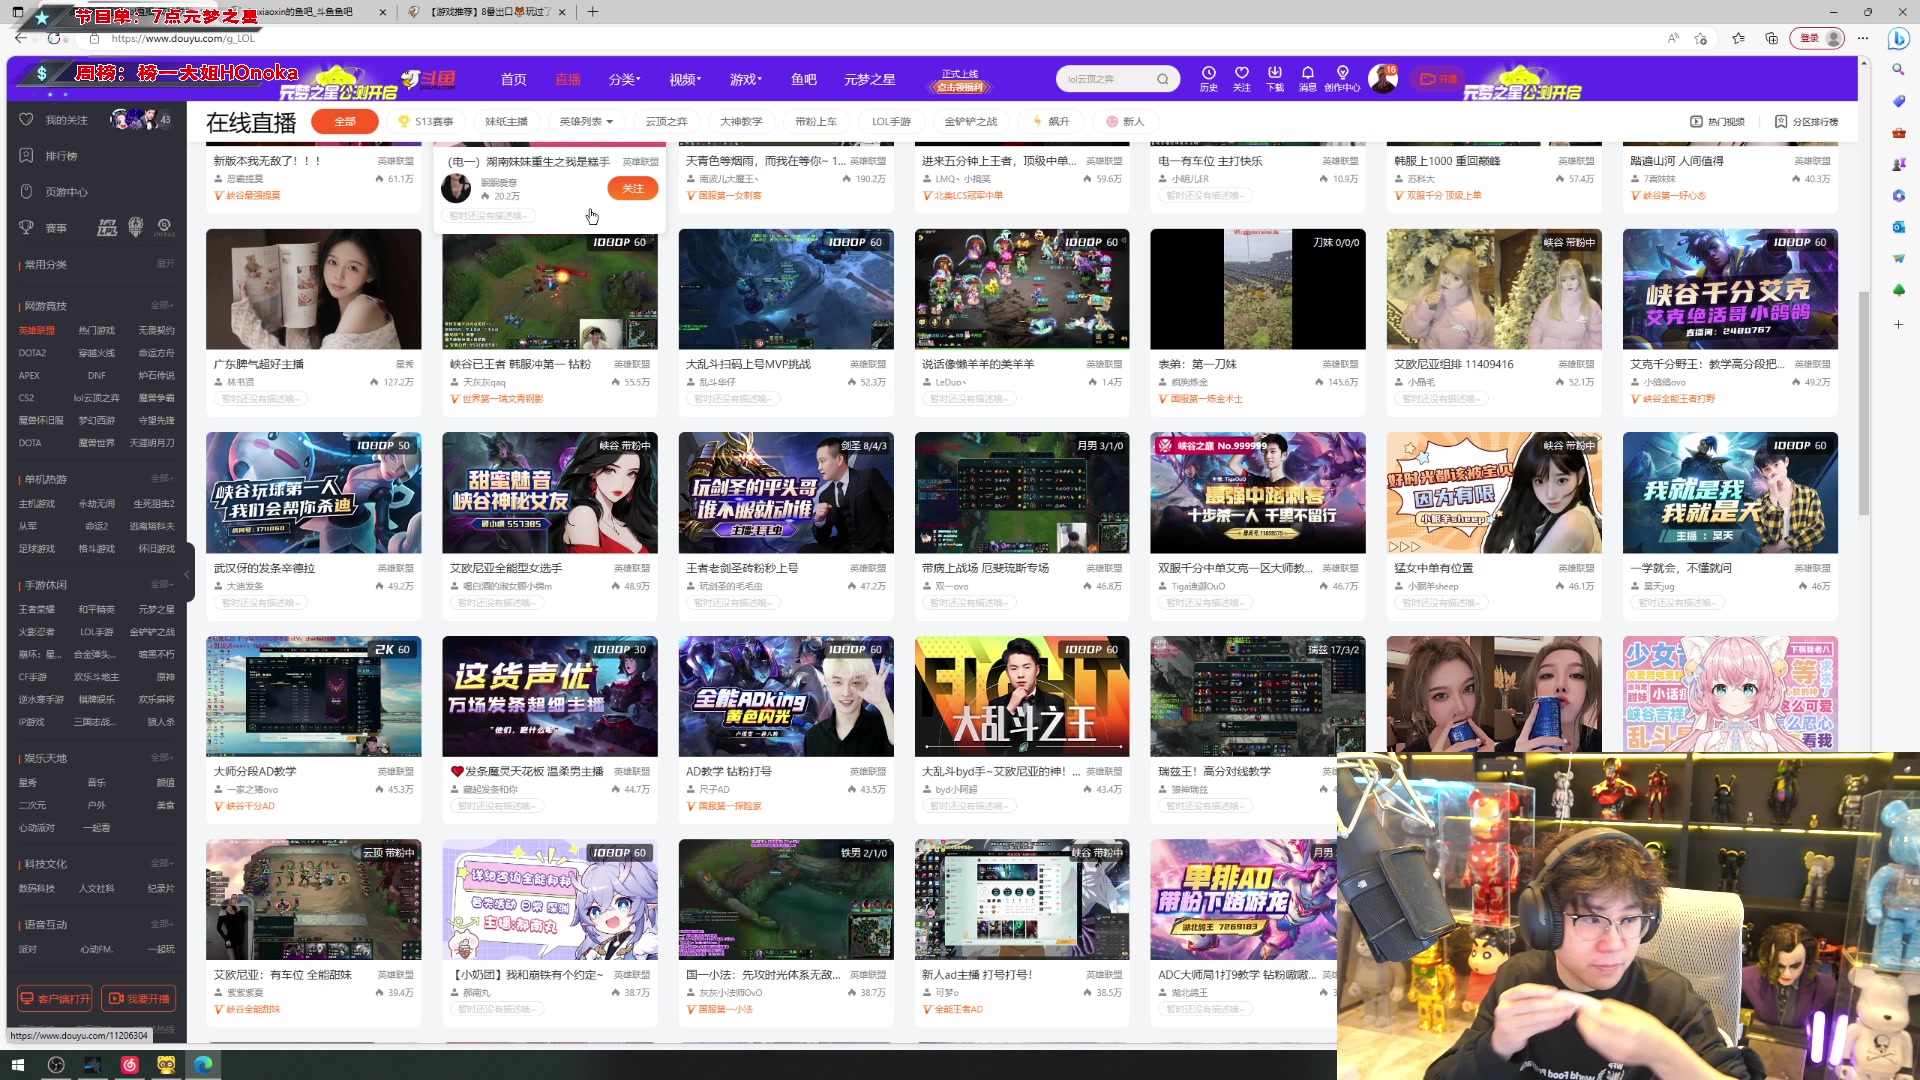Click the search magnifier in the search bar
Image resolution: width=1920 pixels, height=1080 pixels.
tap(1163, 78)
